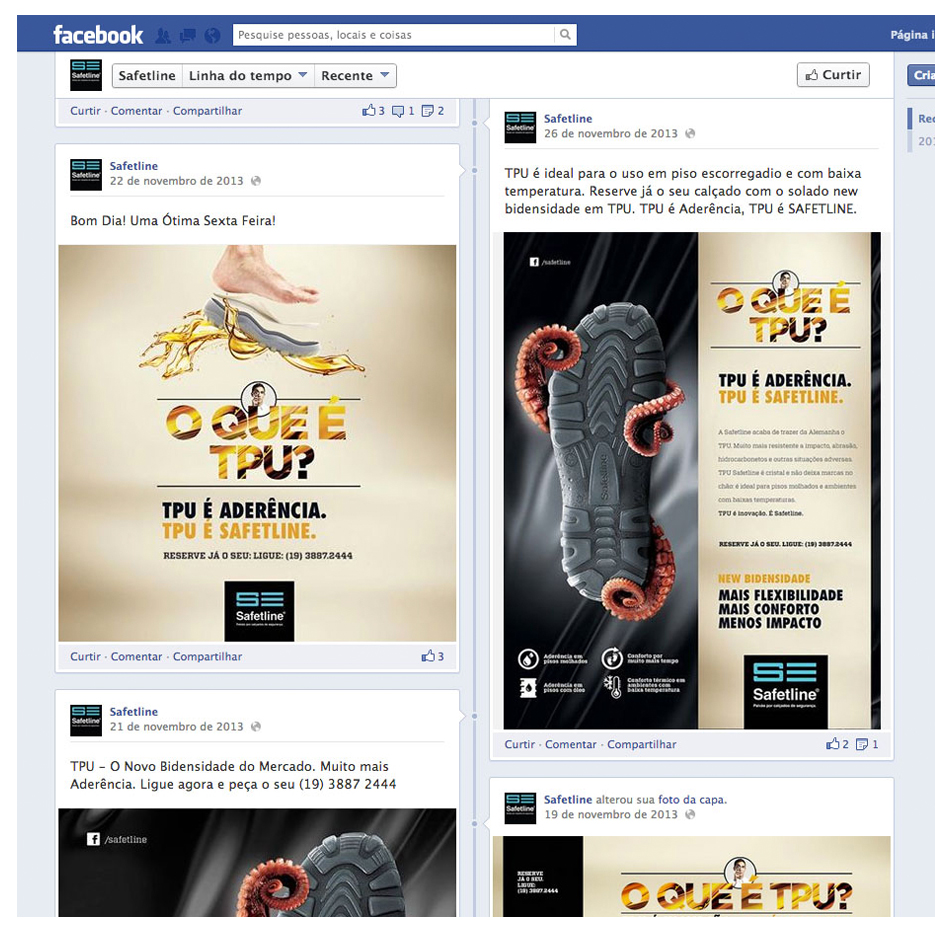Open messages icon in header

[x=188, y=36]
